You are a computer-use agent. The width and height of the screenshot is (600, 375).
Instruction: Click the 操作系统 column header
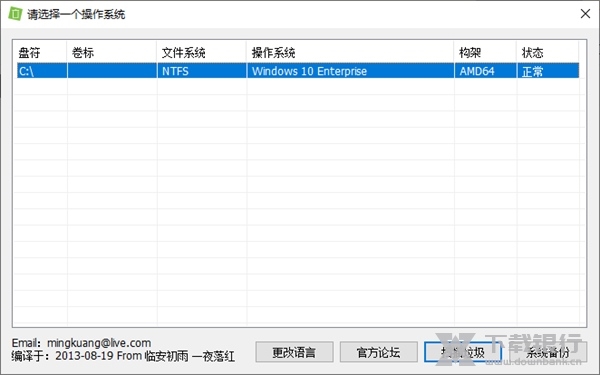[350, 52]
